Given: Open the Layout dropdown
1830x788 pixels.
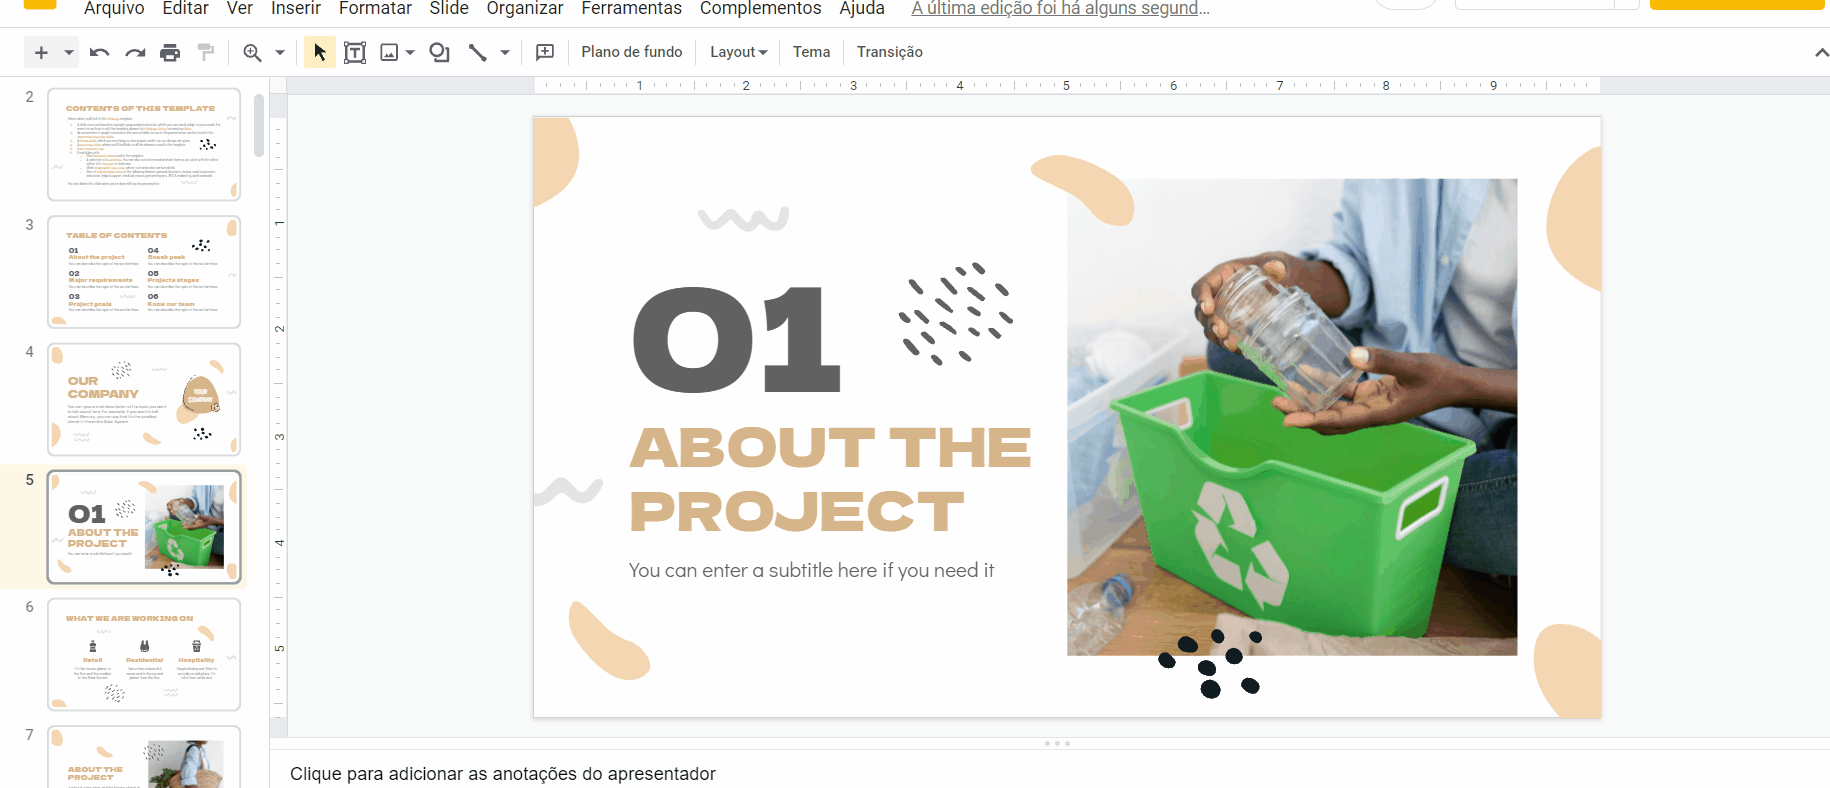Looking at the screenshot, I should tap(739, 52).
